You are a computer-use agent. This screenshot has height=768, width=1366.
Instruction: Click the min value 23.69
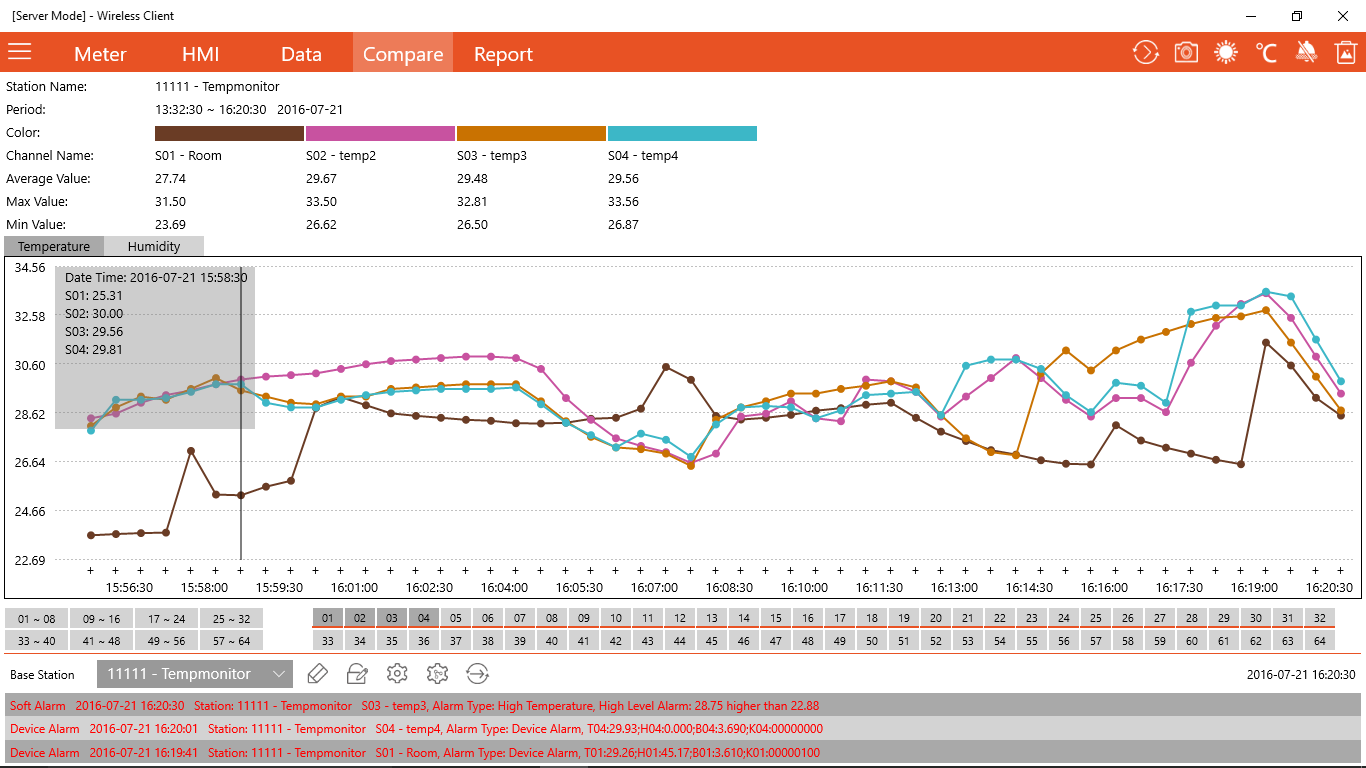point(170,225)
